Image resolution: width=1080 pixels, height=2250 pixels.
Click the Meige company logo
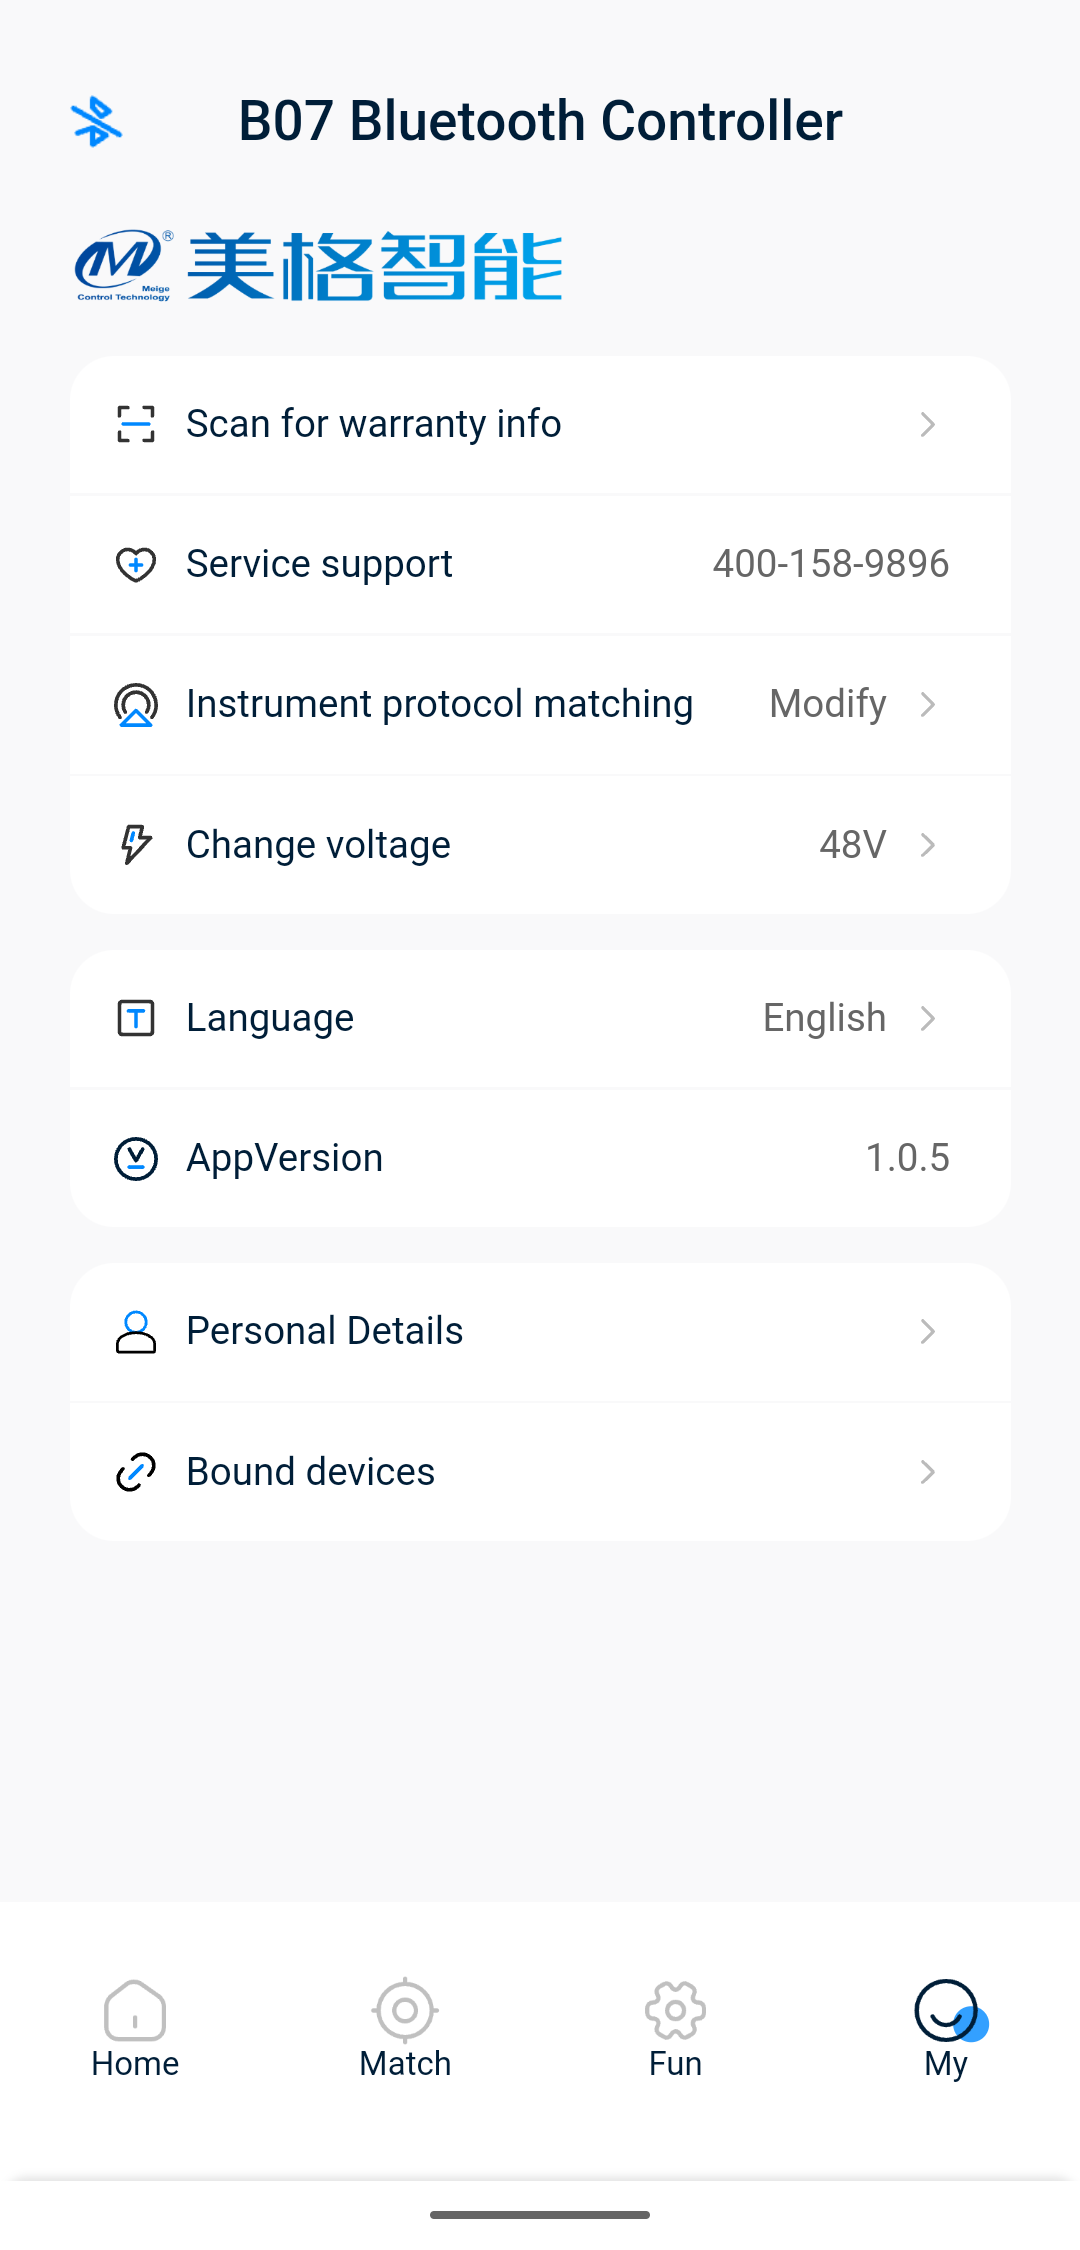pyautogui.click(x=318, y=266)
